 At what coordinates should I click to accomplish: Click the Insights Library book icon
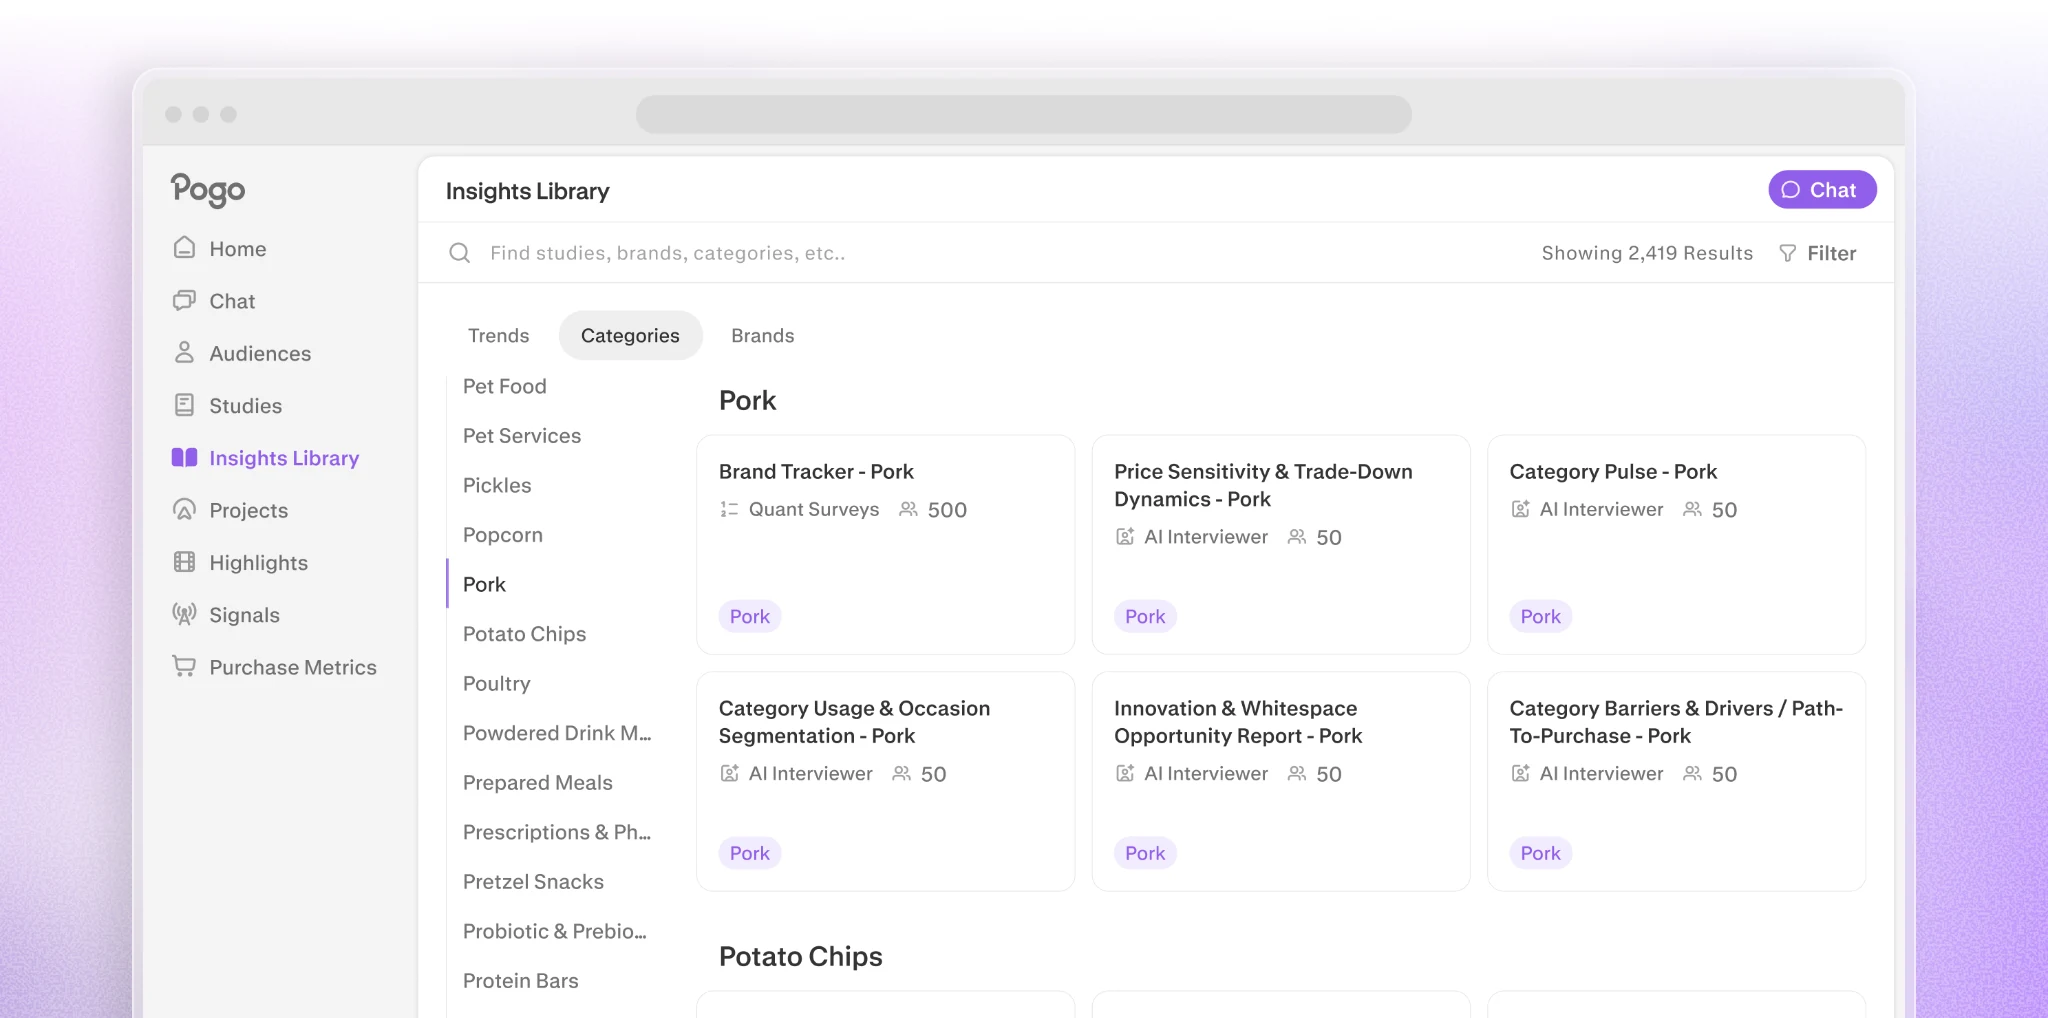(184, 458)
